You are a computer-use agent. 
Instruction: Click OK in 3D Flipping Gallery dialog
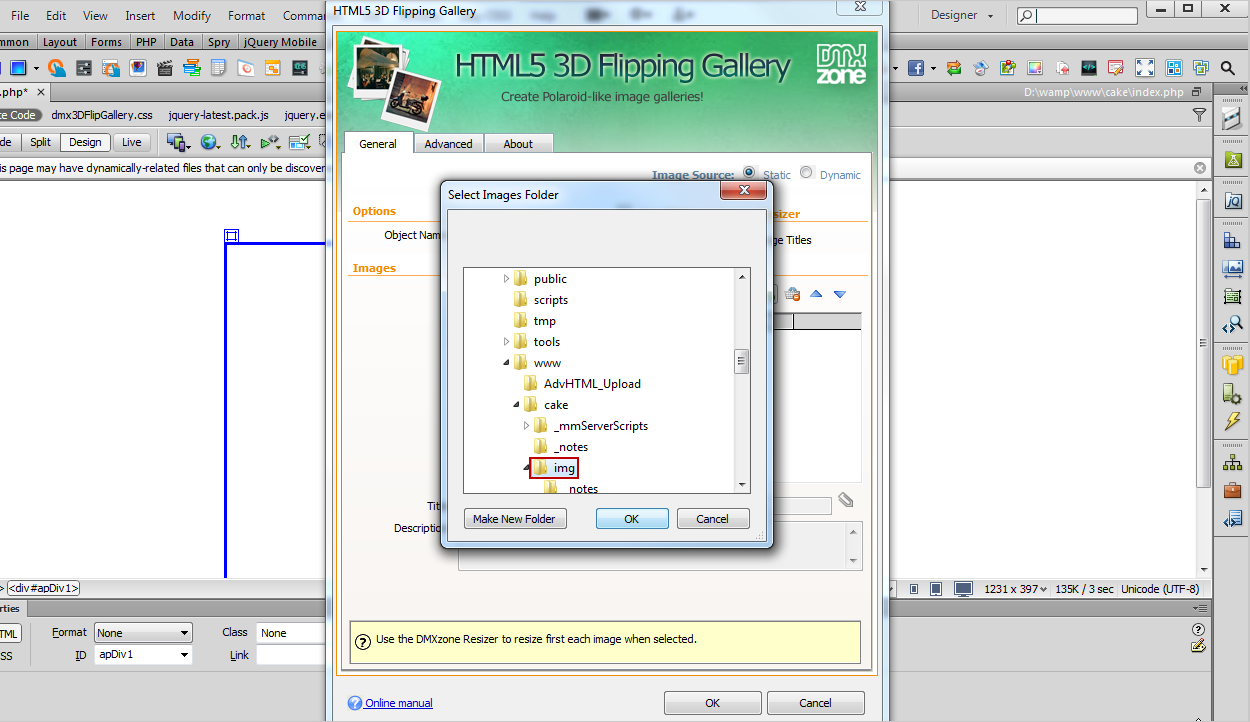(x=712, y=703)
